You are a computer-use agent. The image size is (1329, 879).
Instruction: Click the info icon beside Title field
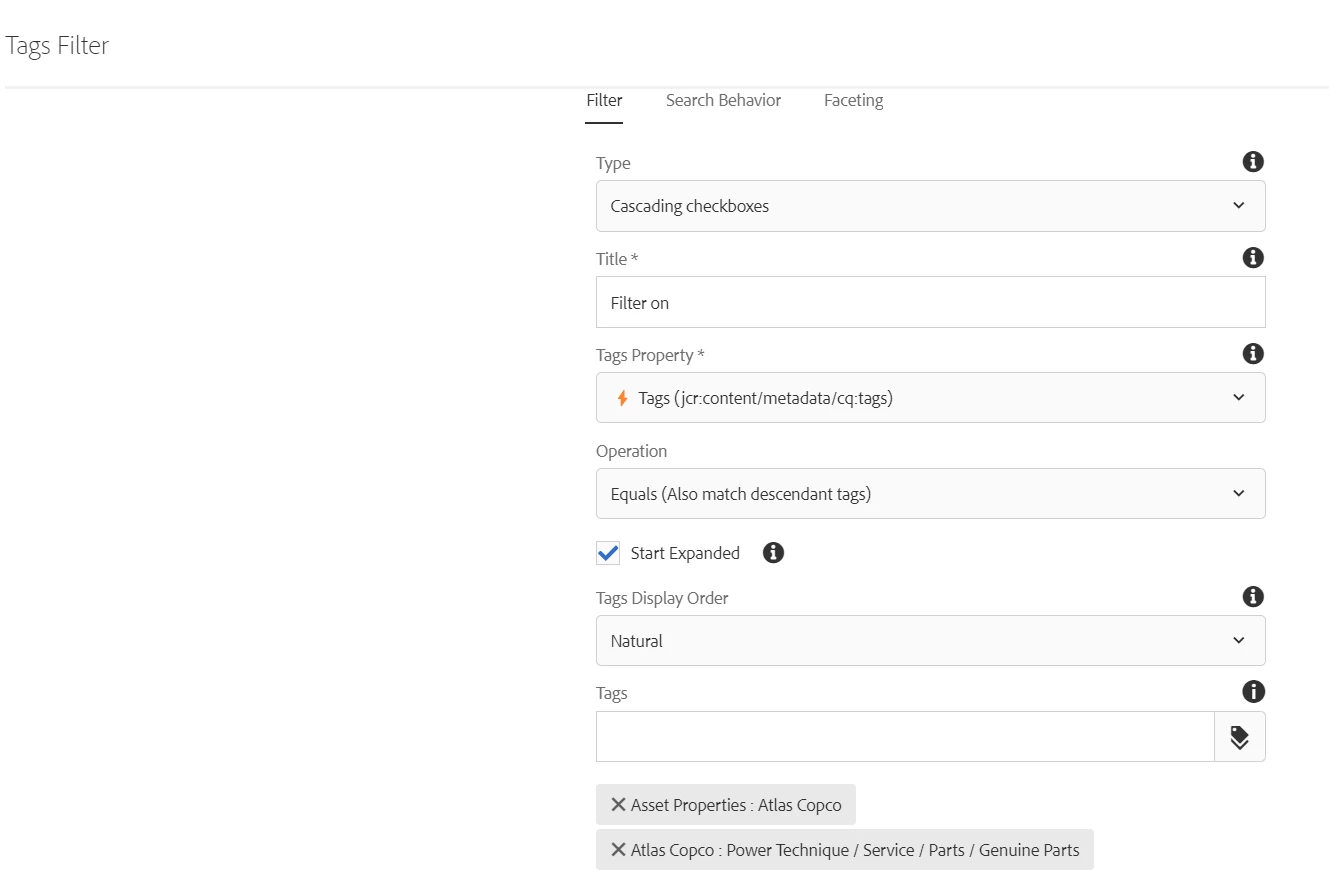pos(1252,258)
